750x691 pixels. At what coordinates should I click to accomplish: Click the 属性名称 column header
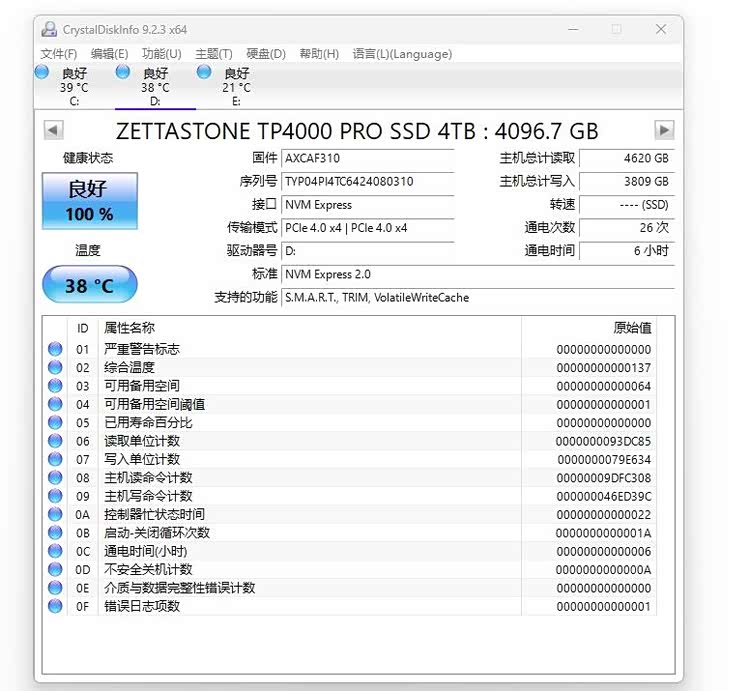tap(130, 328)
